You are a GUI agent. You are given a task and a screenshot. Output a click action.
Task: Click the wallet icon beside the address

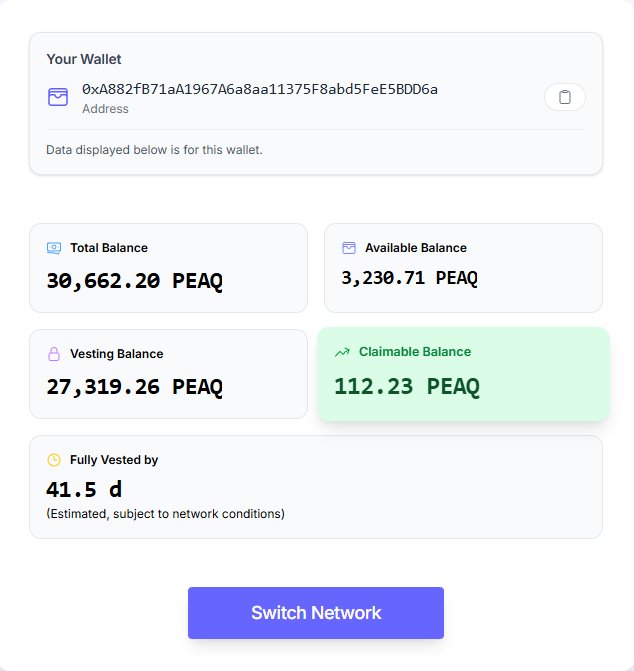(x=58, y=97)
